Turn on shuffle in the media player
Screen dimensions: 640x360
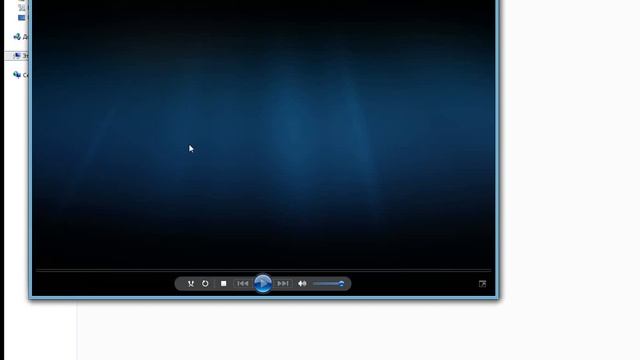(191, 284)
